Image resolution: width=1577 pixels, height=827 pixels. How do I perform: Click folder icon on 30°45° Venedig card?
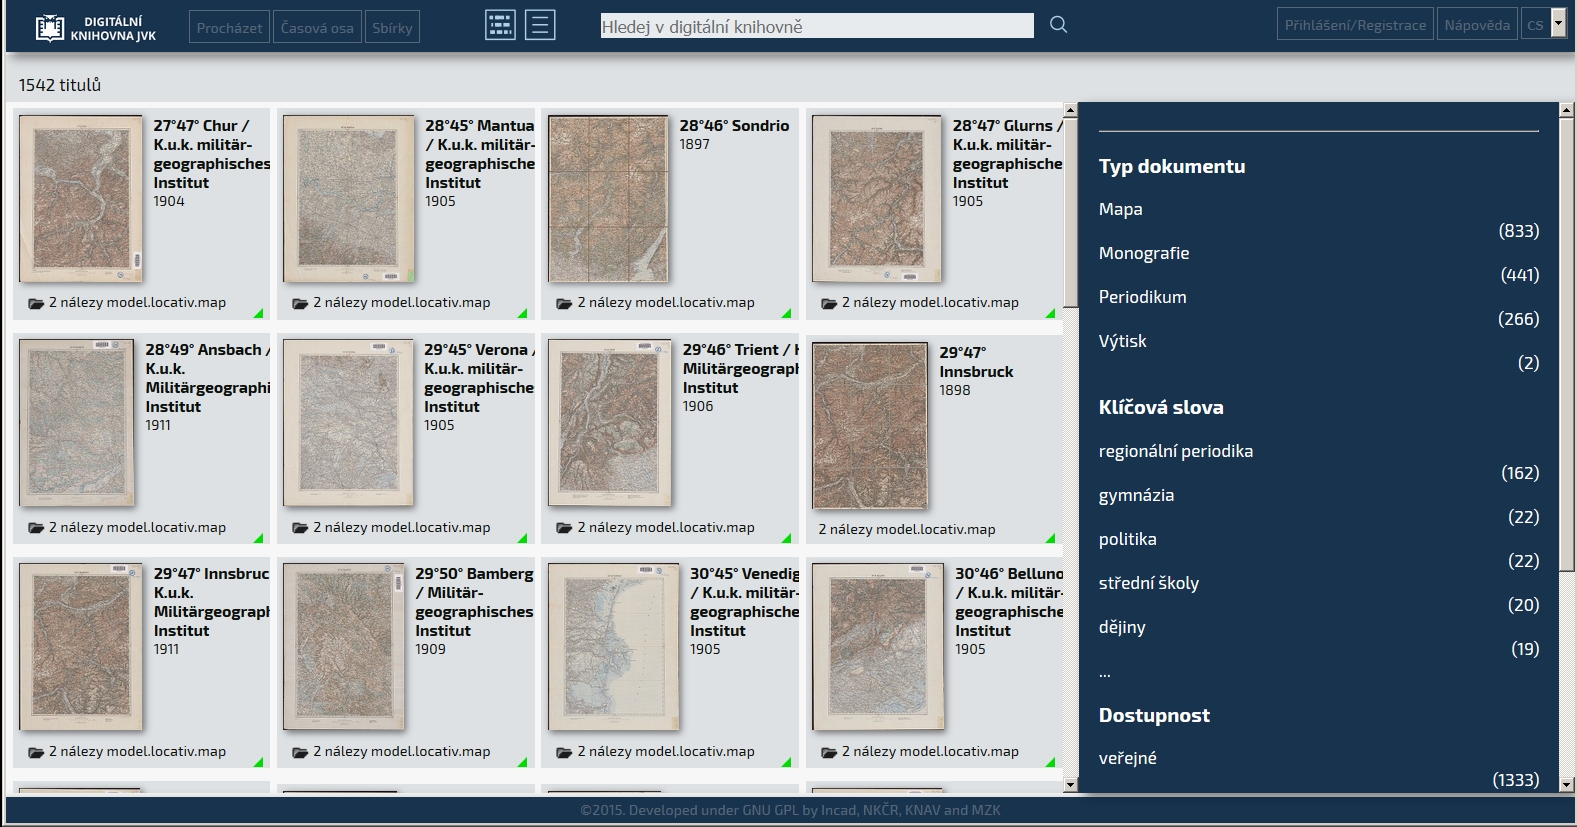(564, 752)
